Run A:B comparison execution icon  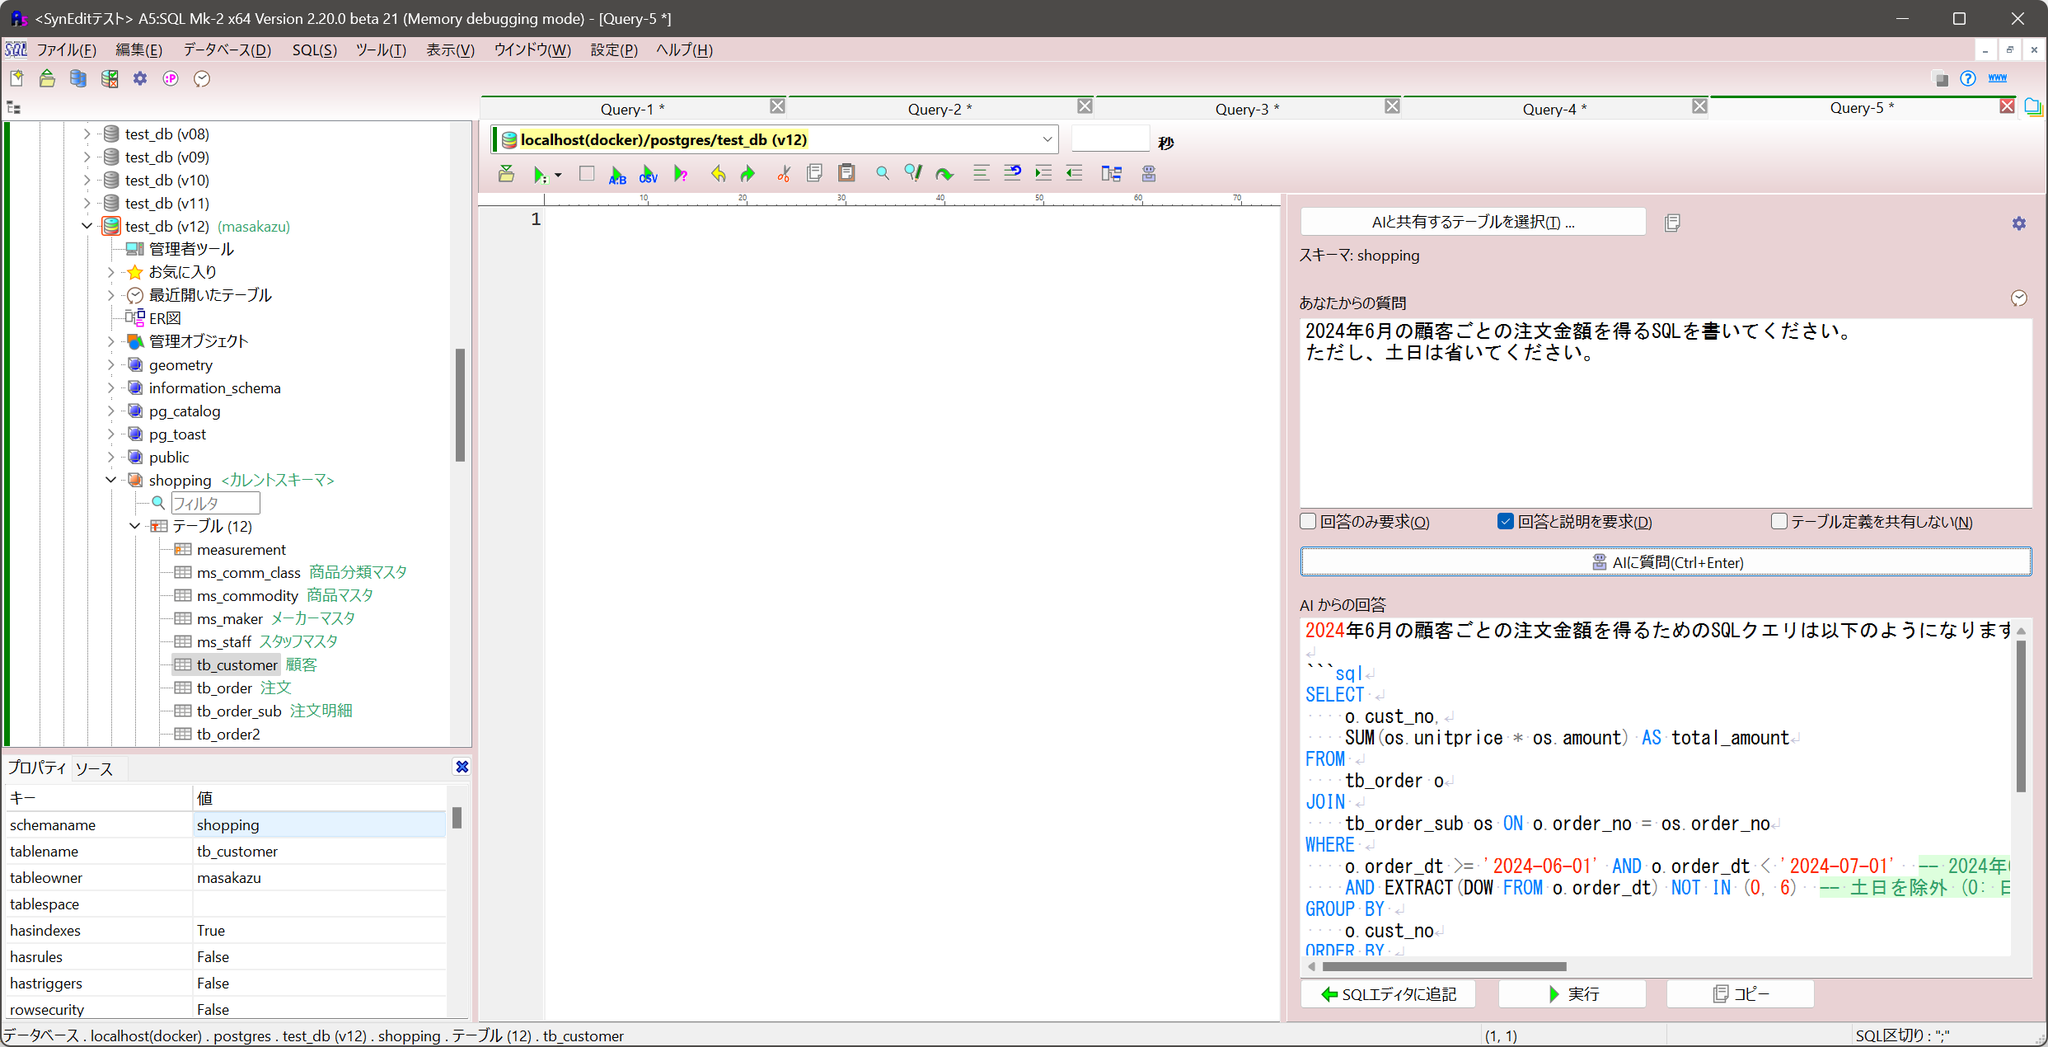point(617,174)
